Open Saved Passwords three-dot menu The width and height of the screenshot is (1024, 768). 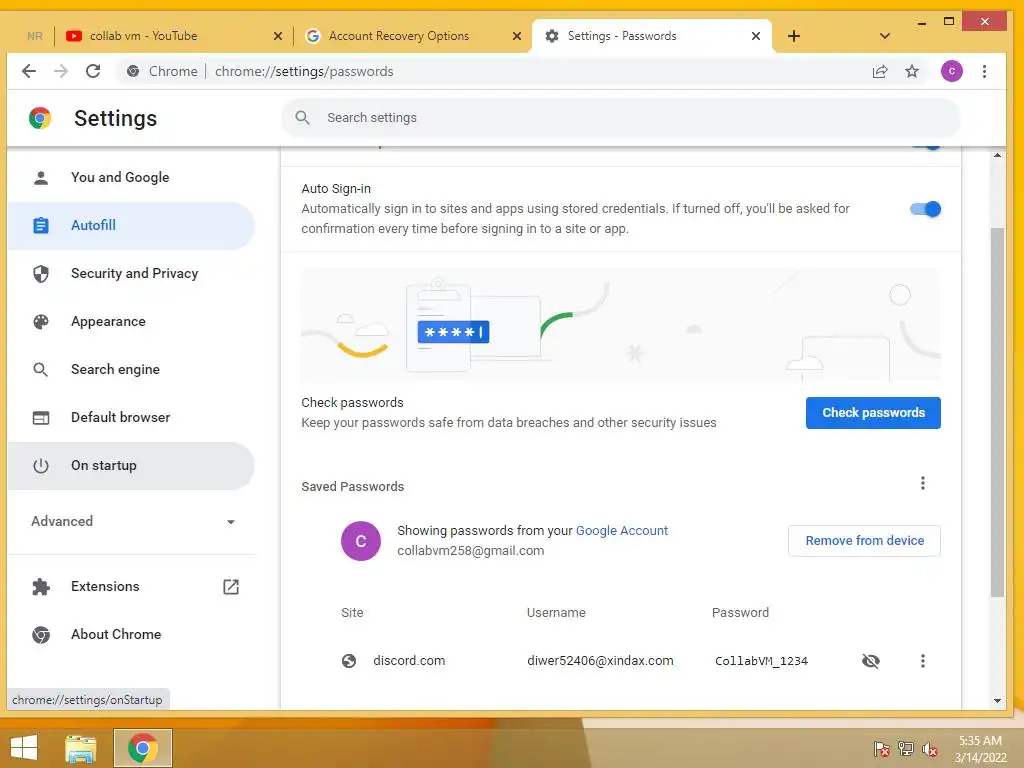coord(922,483)
